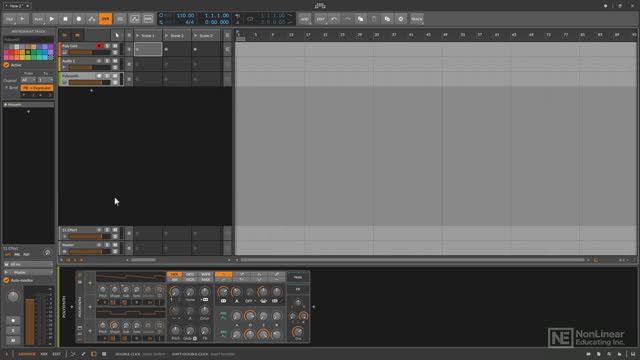Switch to EDIT view tab
The height and width of the screenshot is (360, 640).
[x=57, y=354]
